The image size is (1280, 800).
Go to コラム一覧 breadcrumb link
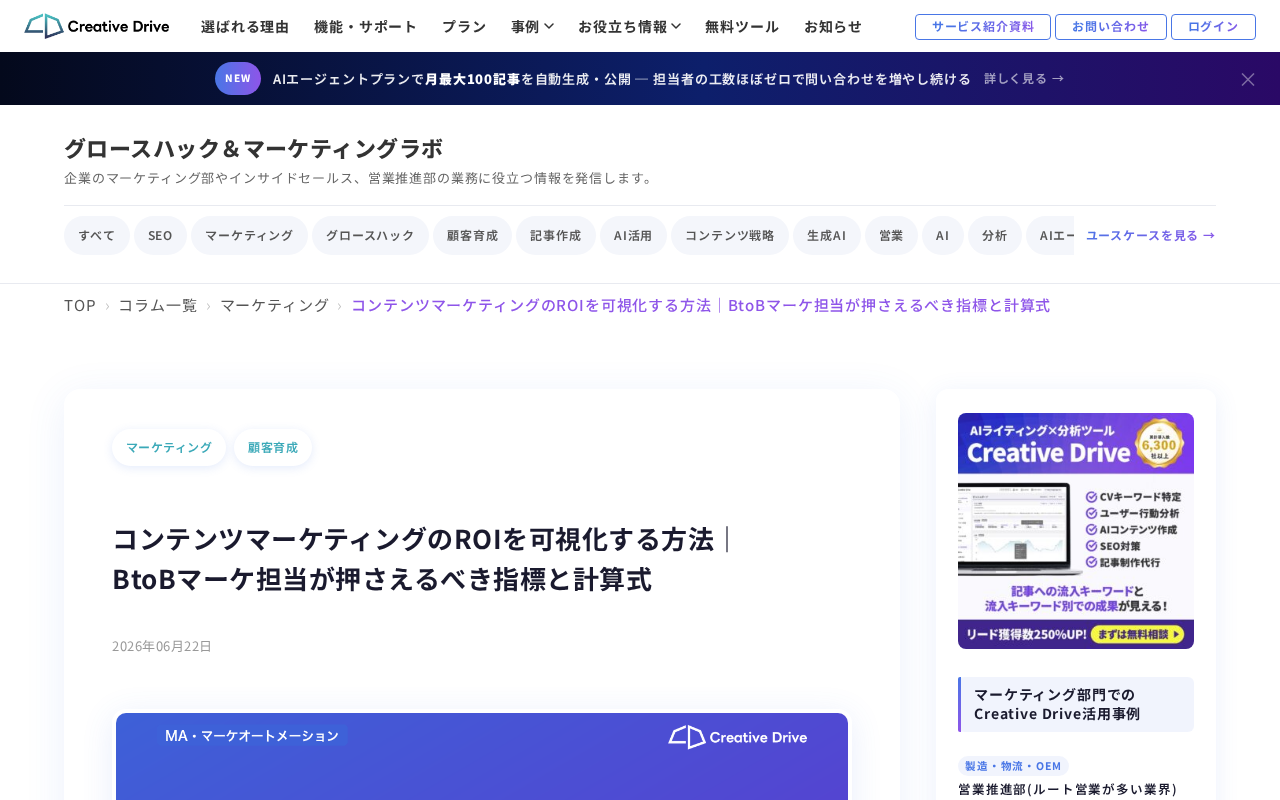(x=158, y=305)
